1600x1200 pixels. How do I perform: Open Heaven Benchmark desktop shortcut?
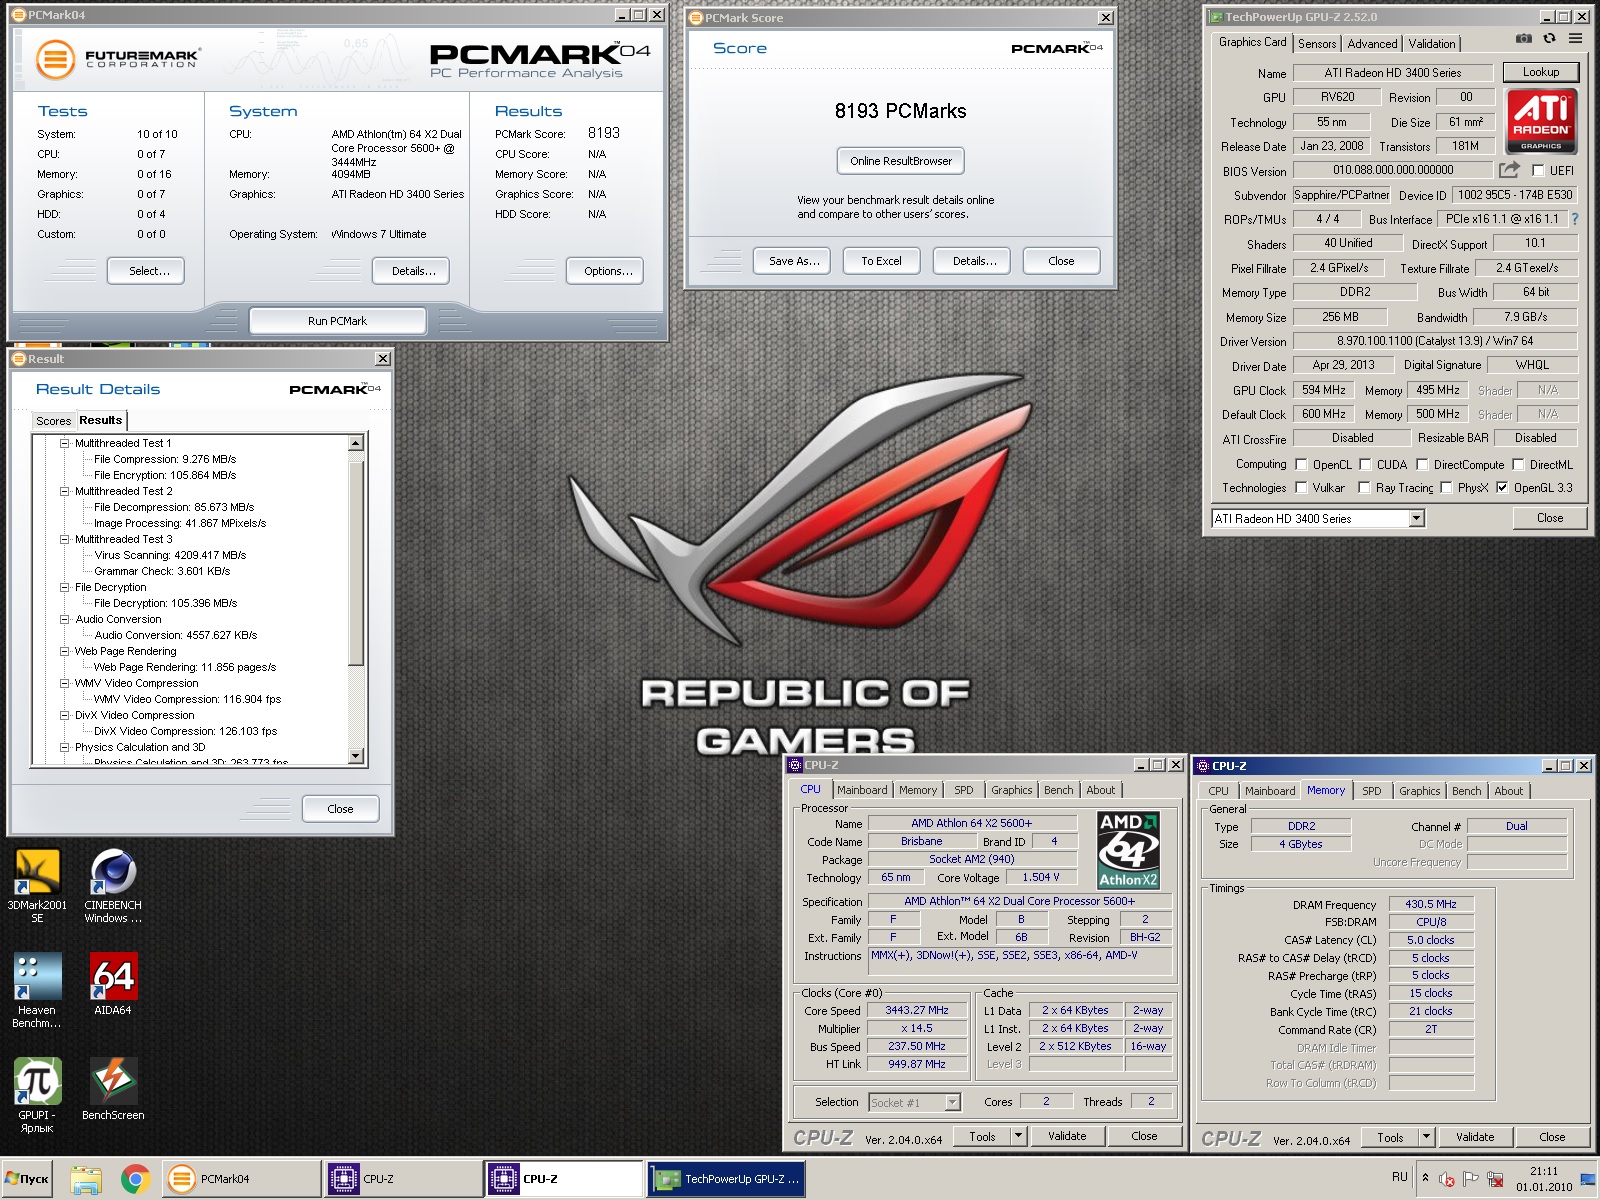pos(37,990)
